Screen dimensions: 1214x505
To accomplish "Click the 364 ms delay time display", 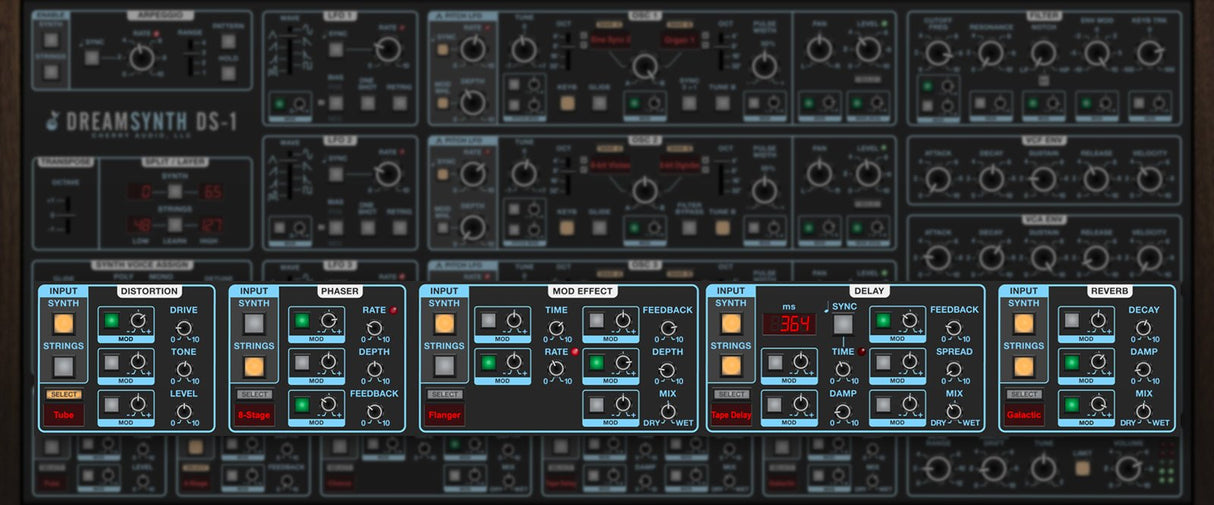I will click(x=789, y=324).
